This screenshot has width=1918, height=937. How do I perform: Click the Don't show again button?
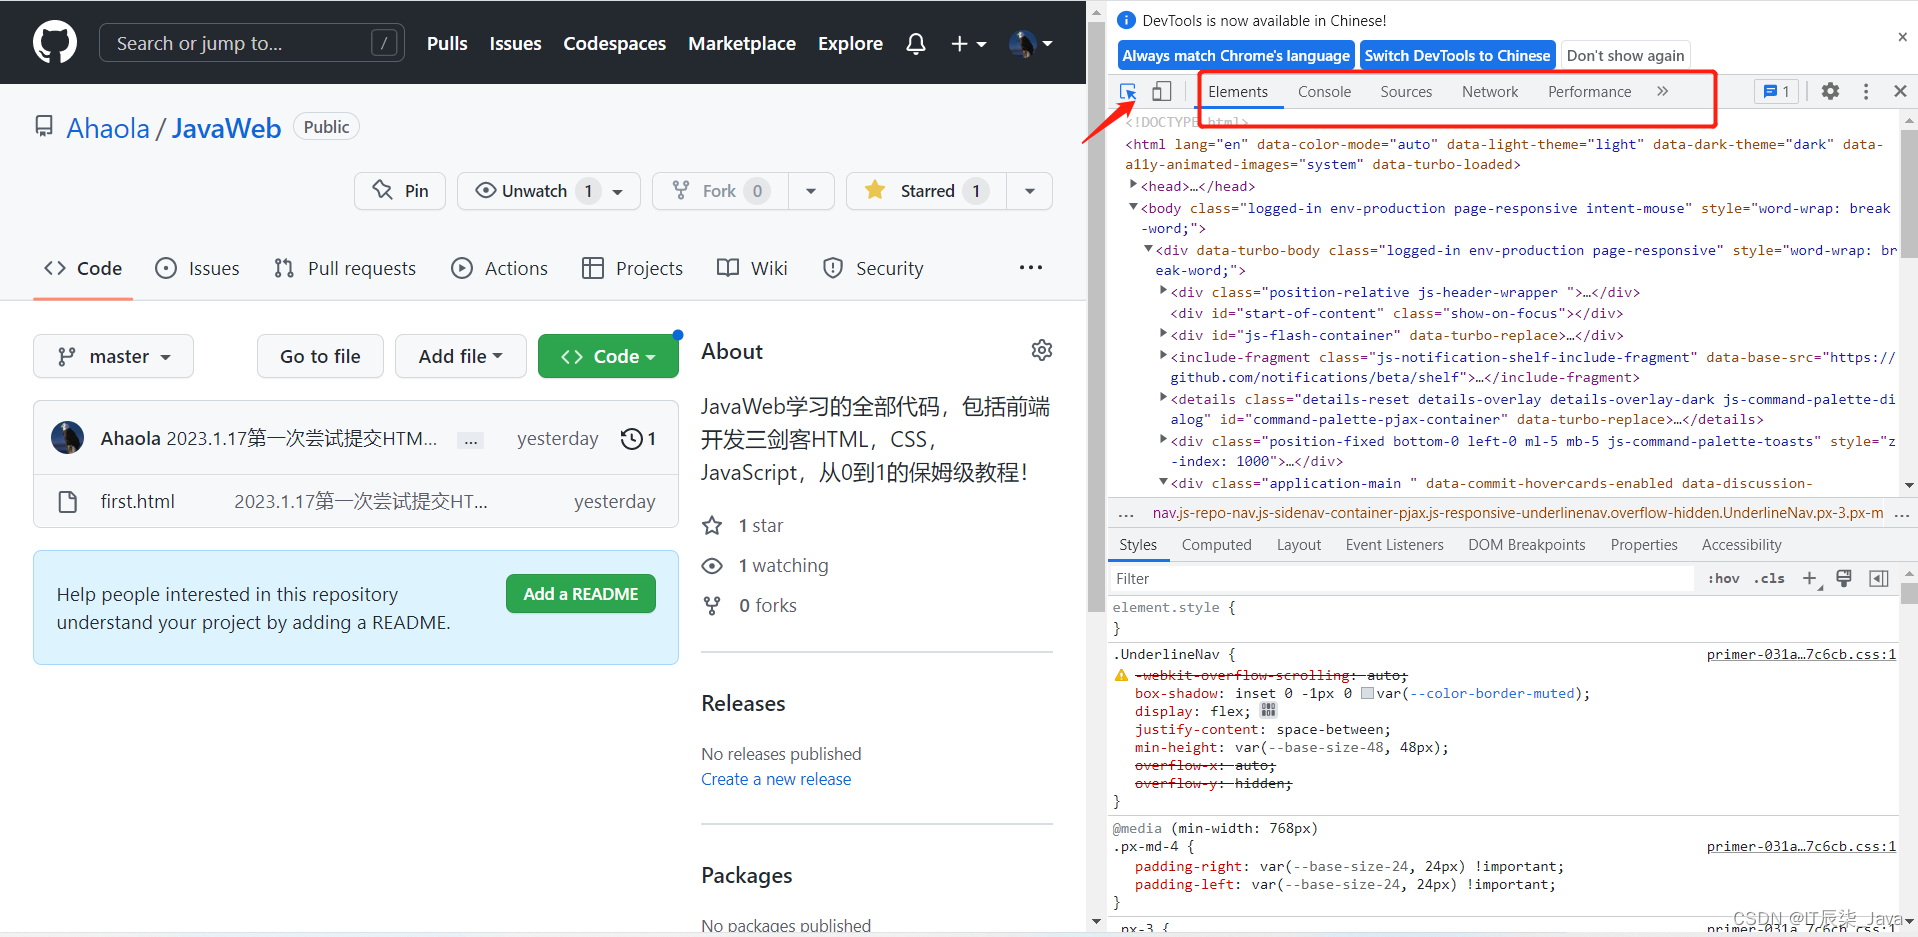coord(1625,56)
